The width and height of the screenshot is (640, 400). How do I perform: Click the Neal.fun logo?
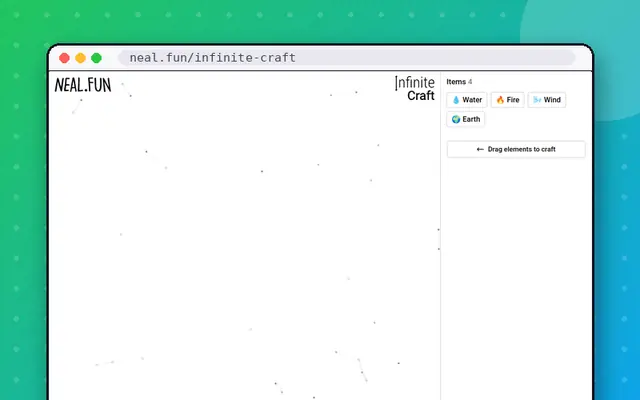point(83,85)
